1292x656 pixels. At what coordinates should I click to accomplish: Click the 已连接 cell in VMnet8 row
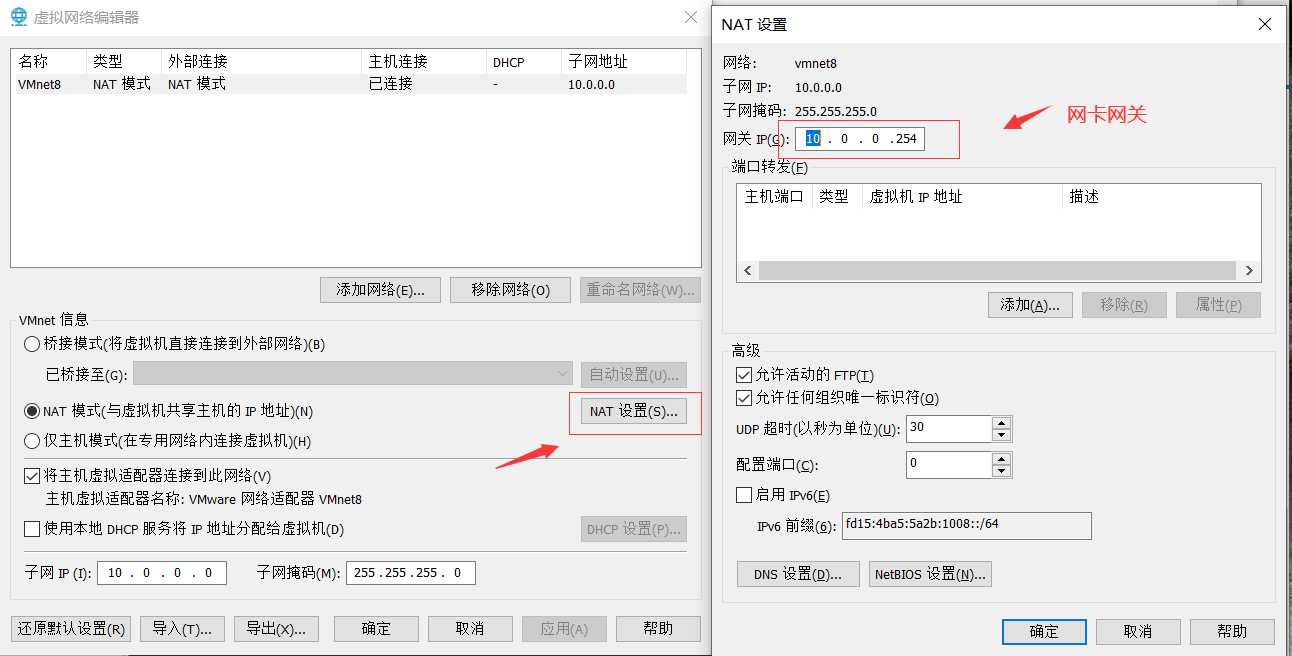tap(391, 84)
